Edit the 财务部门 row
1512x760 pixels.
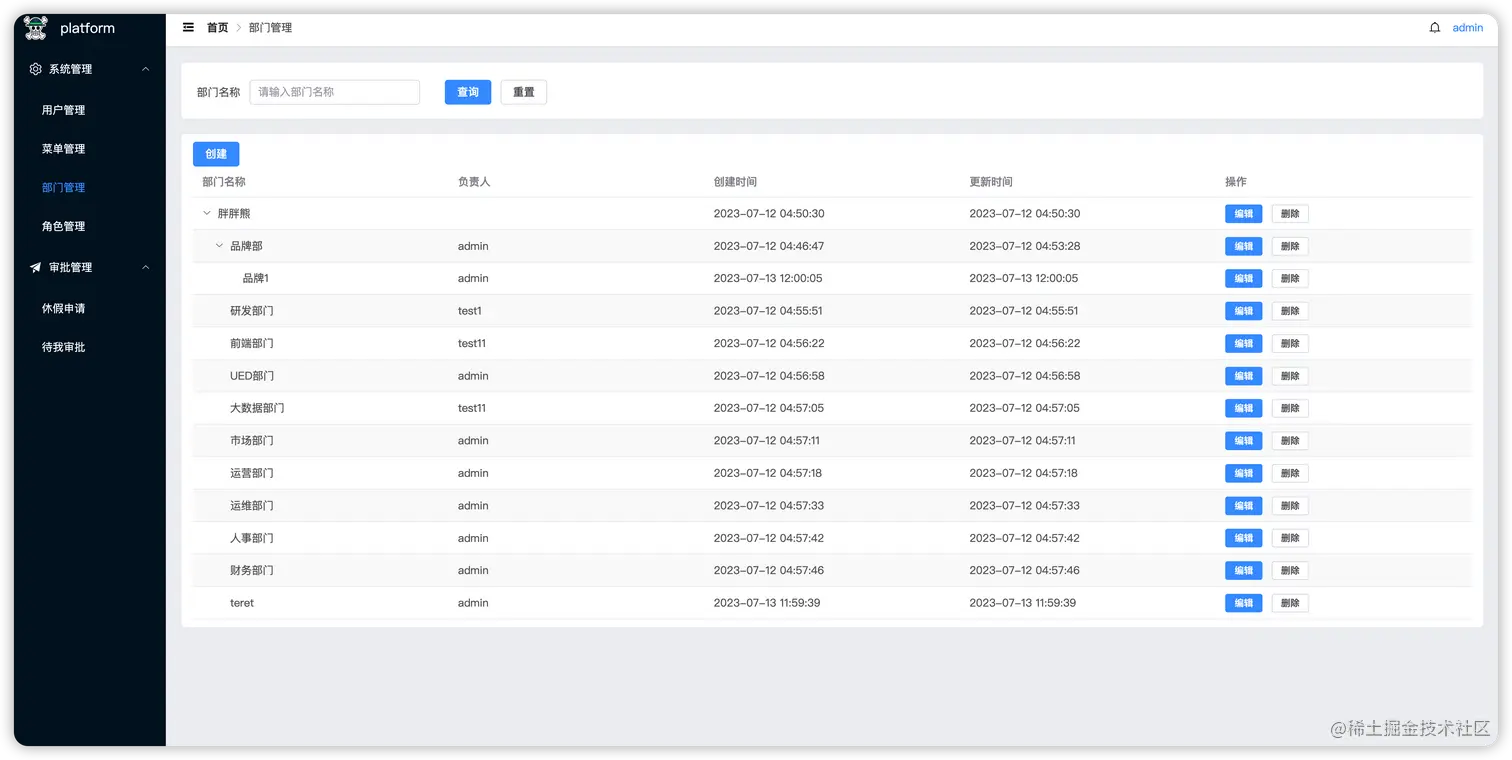tap(1243, 570)
